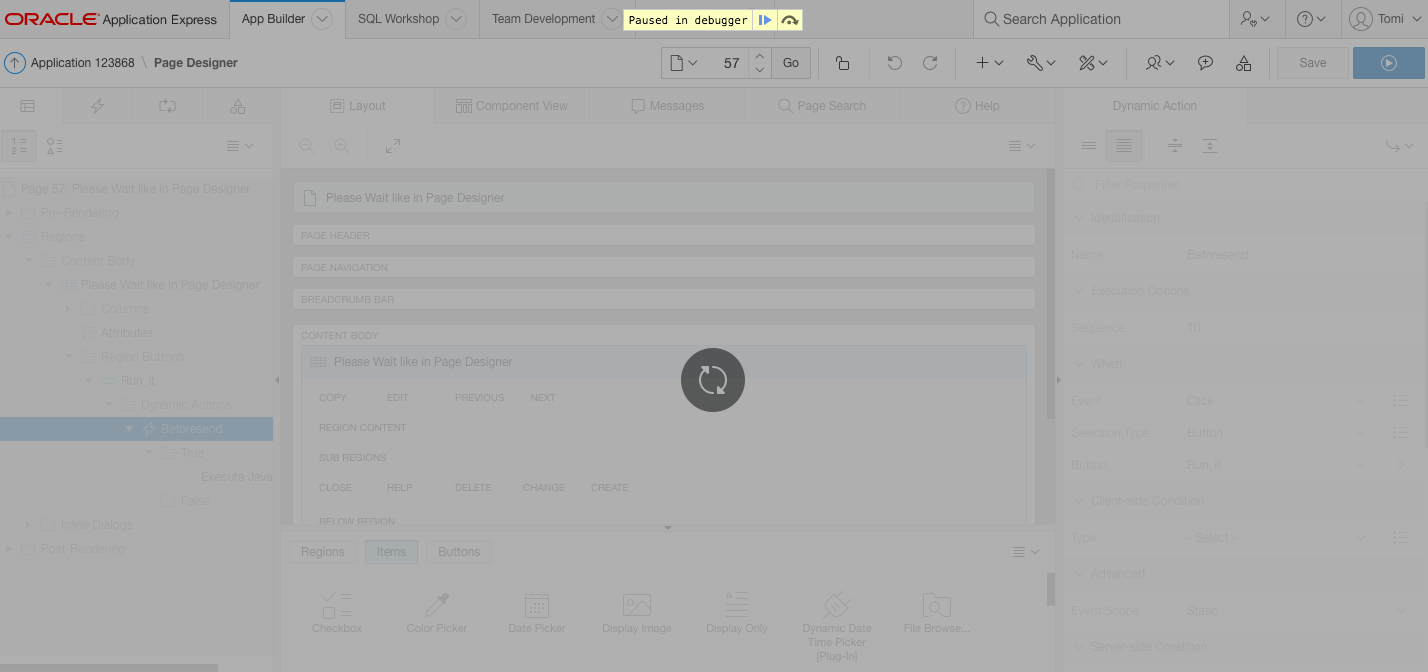Select the Color Picker gallery item
1428x672 pixels.
[436, 610]
